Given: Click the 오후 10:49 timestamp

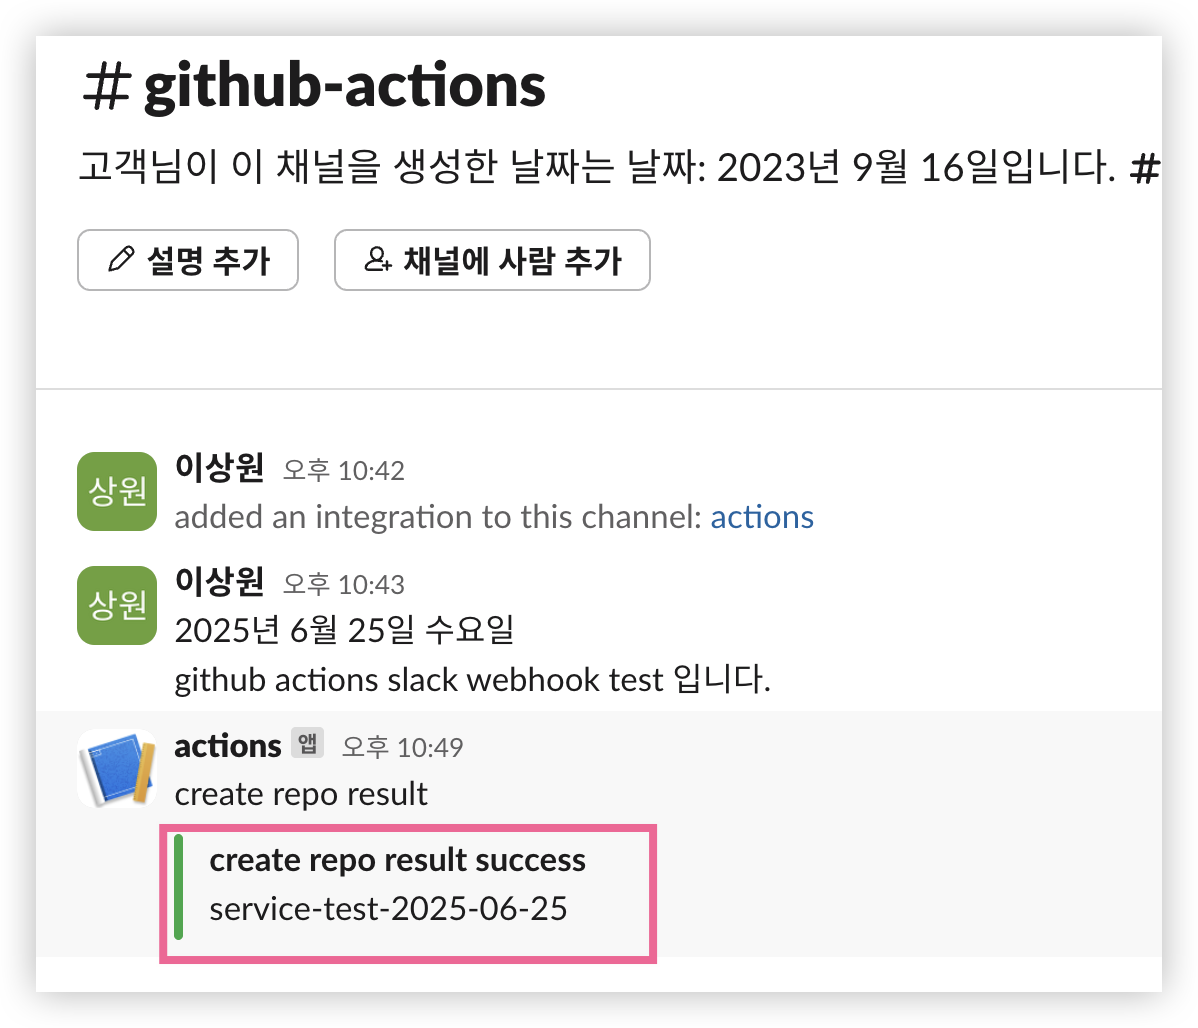Looking at the screenshot, I should click(x=402, y=747).
